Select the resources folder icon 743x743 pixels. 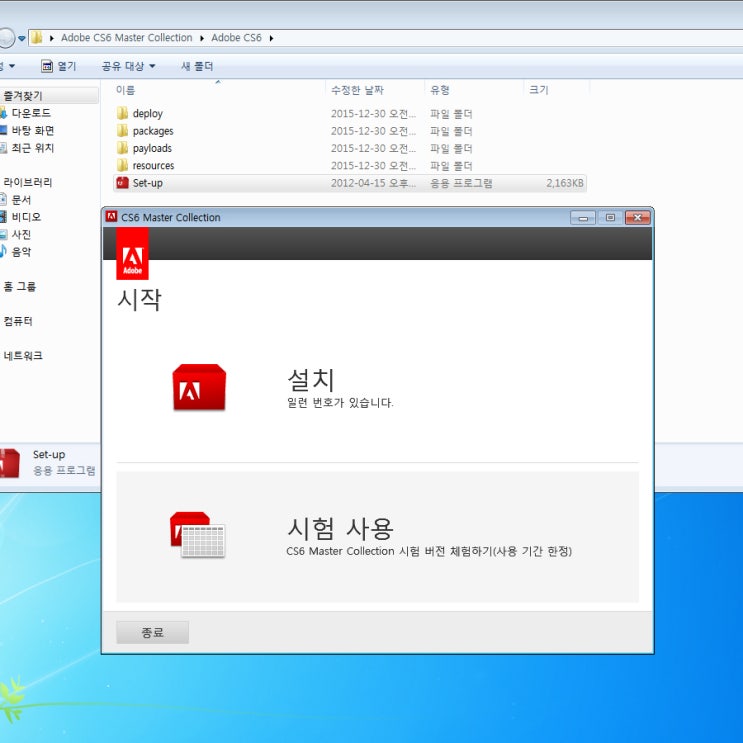click(122, 165)
